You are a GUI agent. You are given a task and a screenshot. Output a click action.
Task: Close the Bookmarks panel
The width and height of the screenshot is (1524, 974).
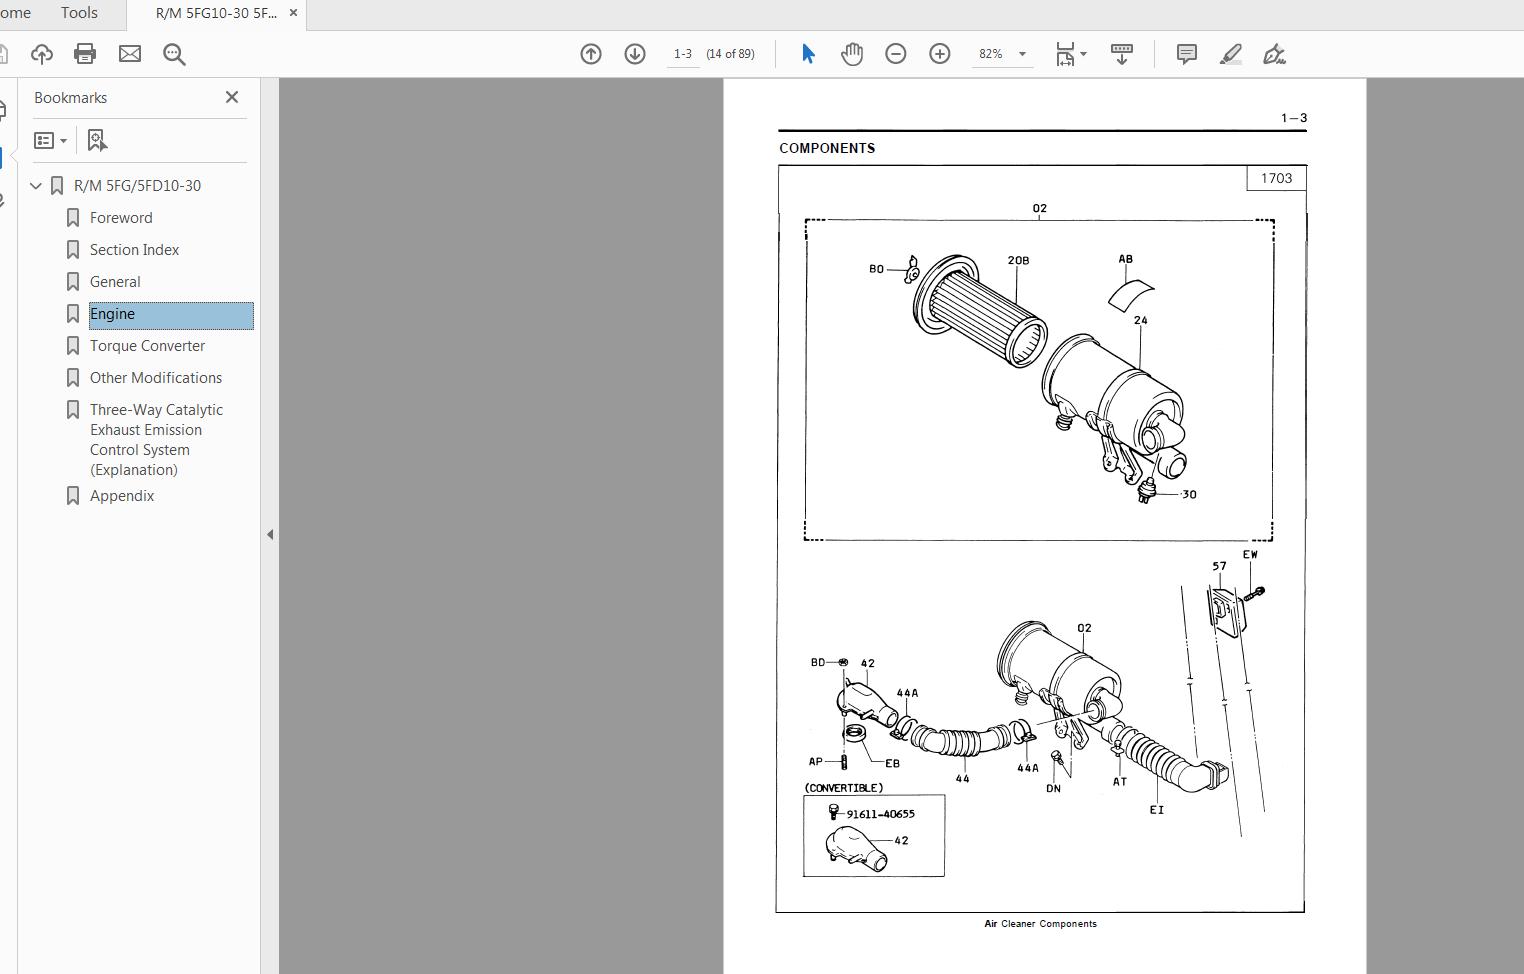pyautogui.click(x=232, y=97)
